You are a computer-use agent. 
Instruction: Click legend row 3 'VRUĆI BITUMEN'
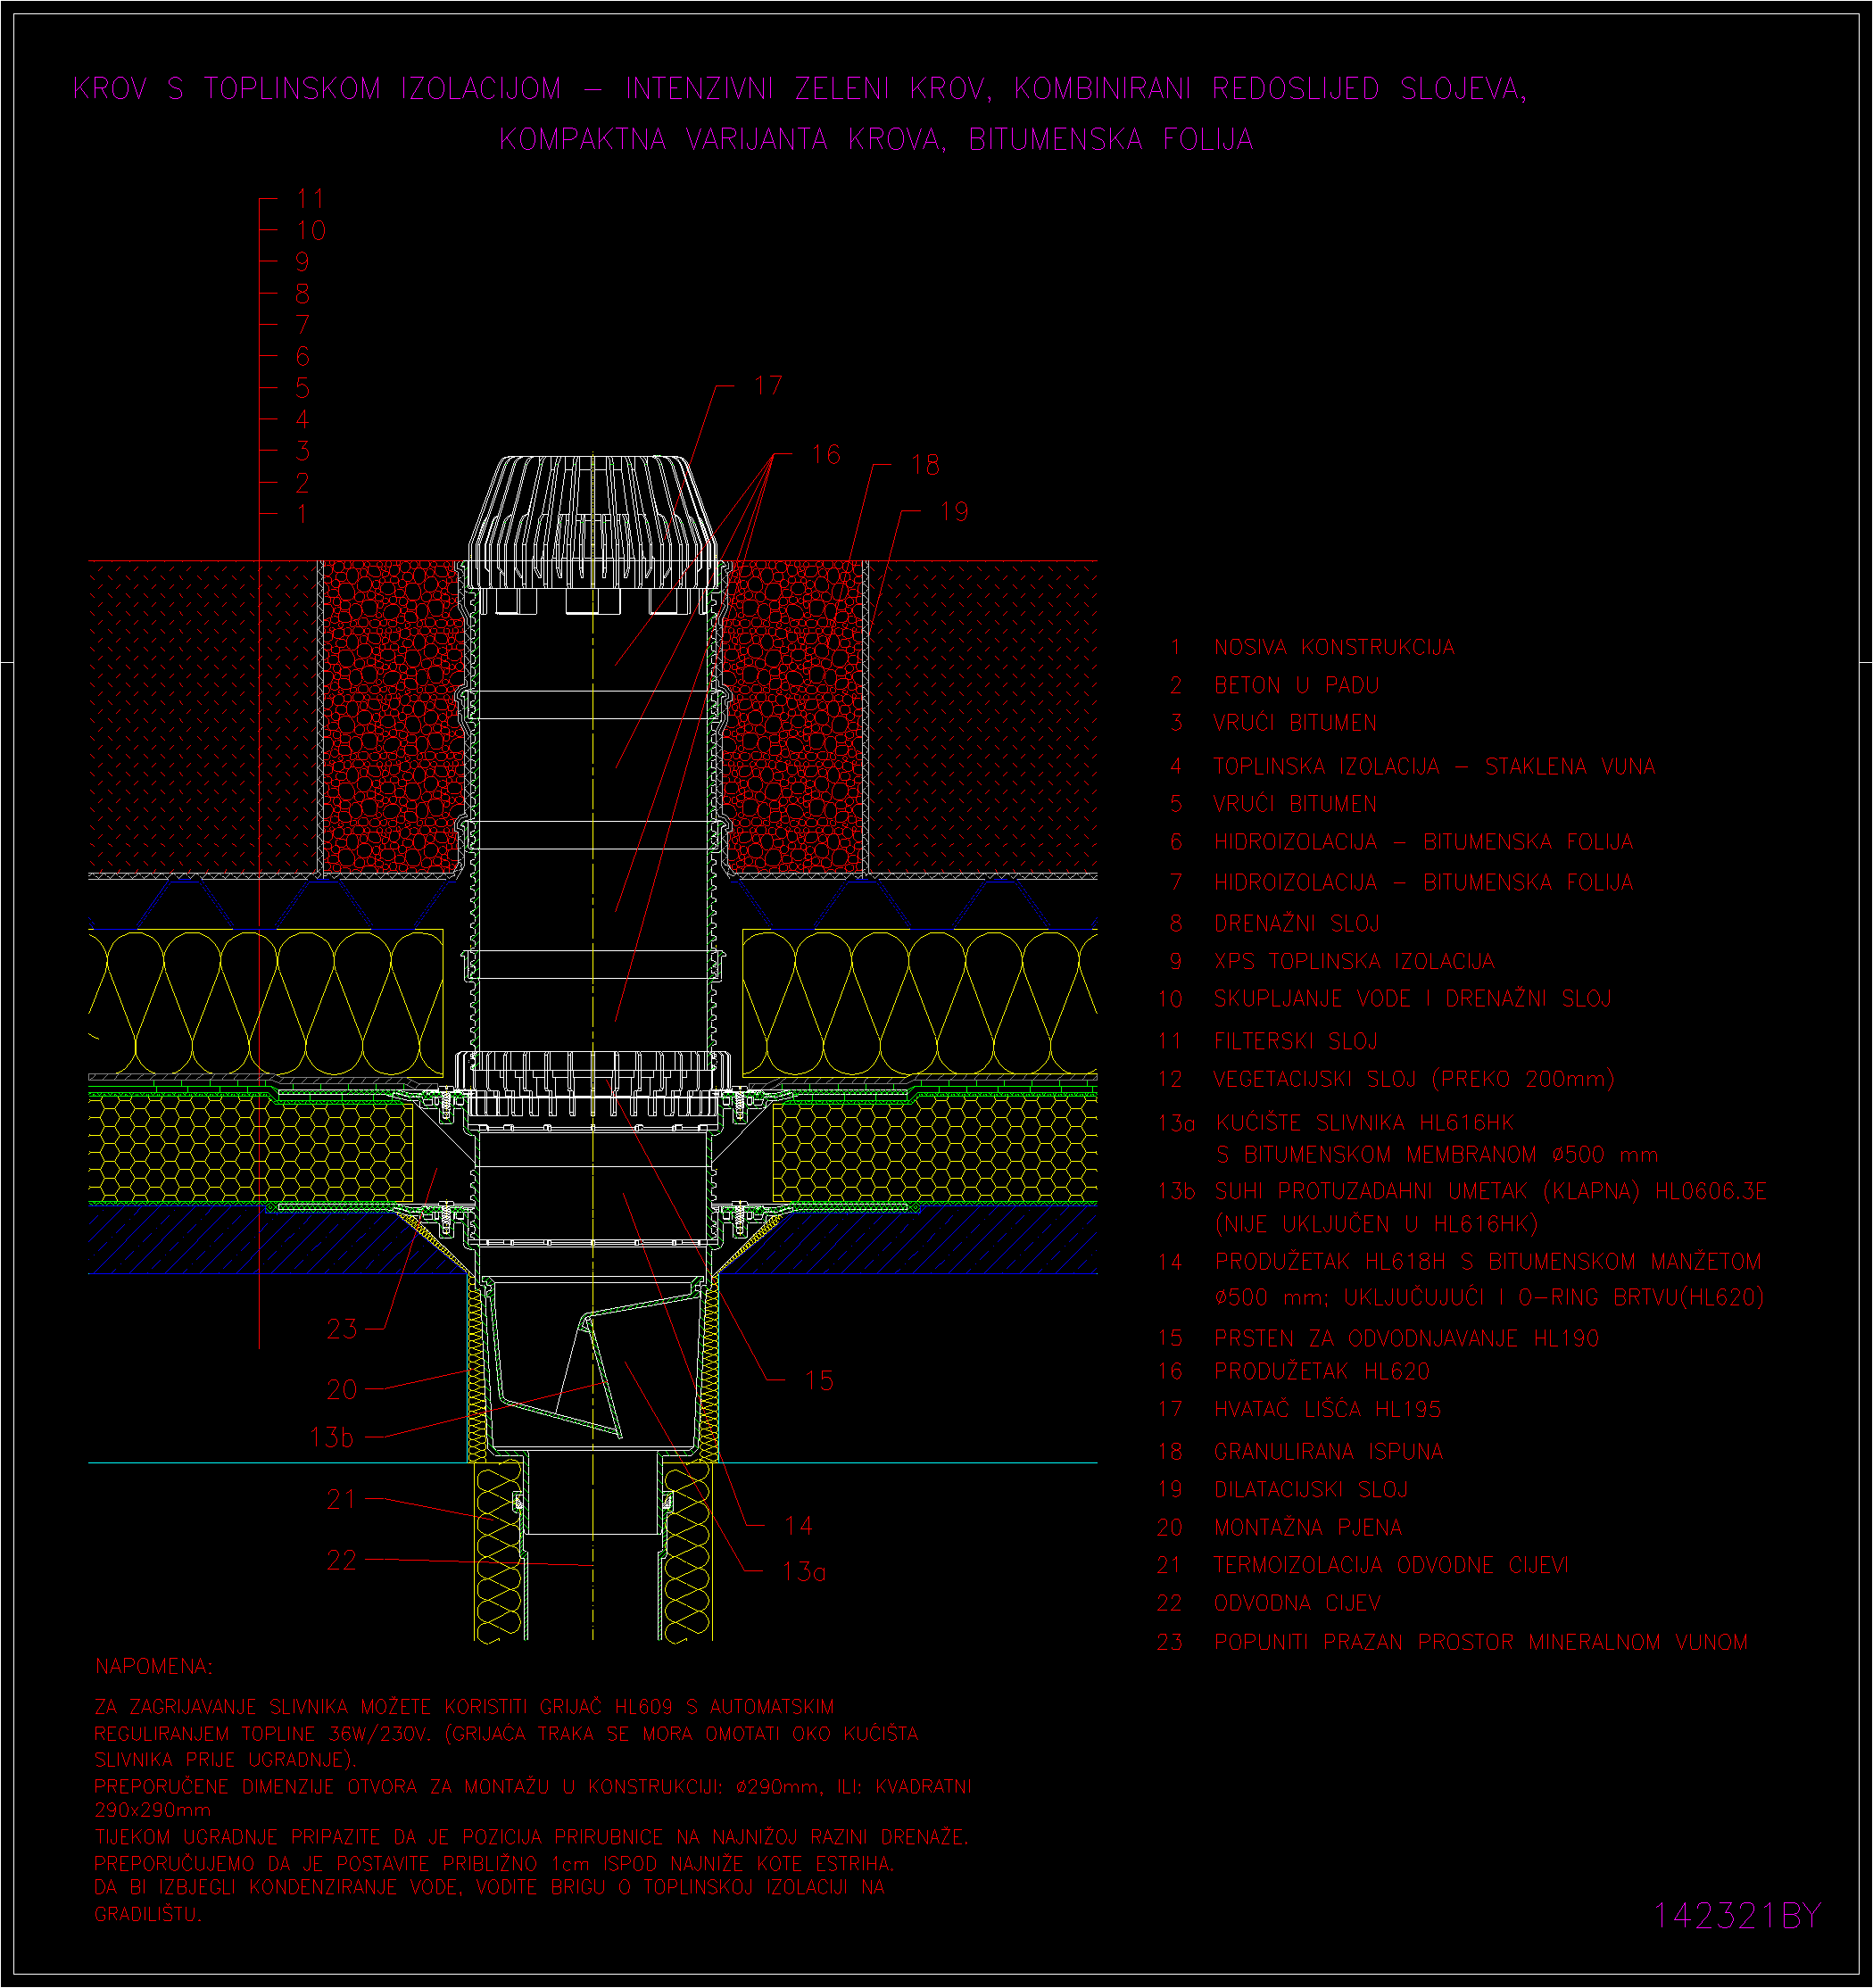tap(1295, 722)
